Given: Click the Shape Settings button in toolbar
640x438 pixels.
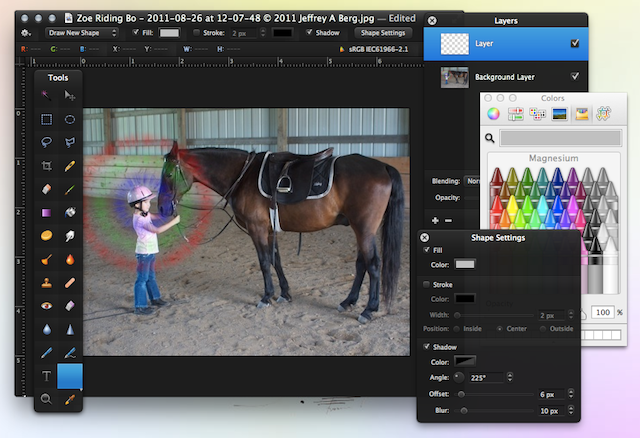Looking at the screenshot, I should [x=382, y=32].
